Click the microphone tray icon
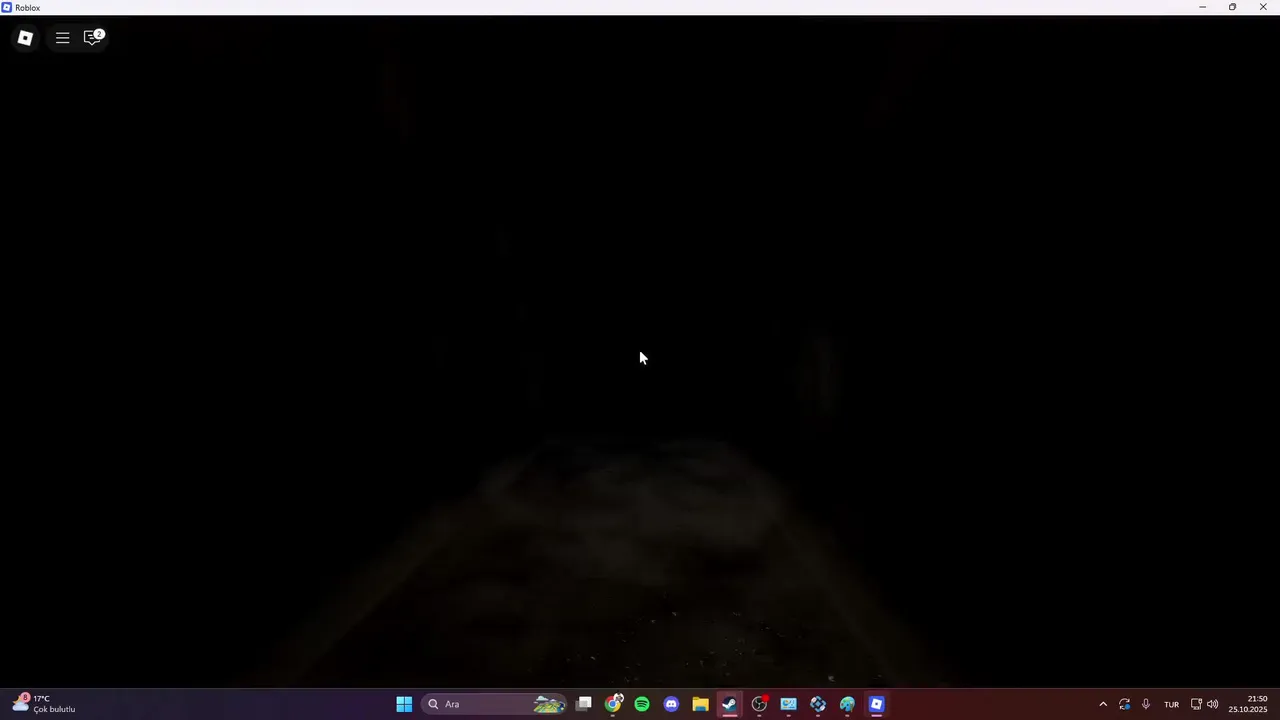 click(x=1146, y=704)
